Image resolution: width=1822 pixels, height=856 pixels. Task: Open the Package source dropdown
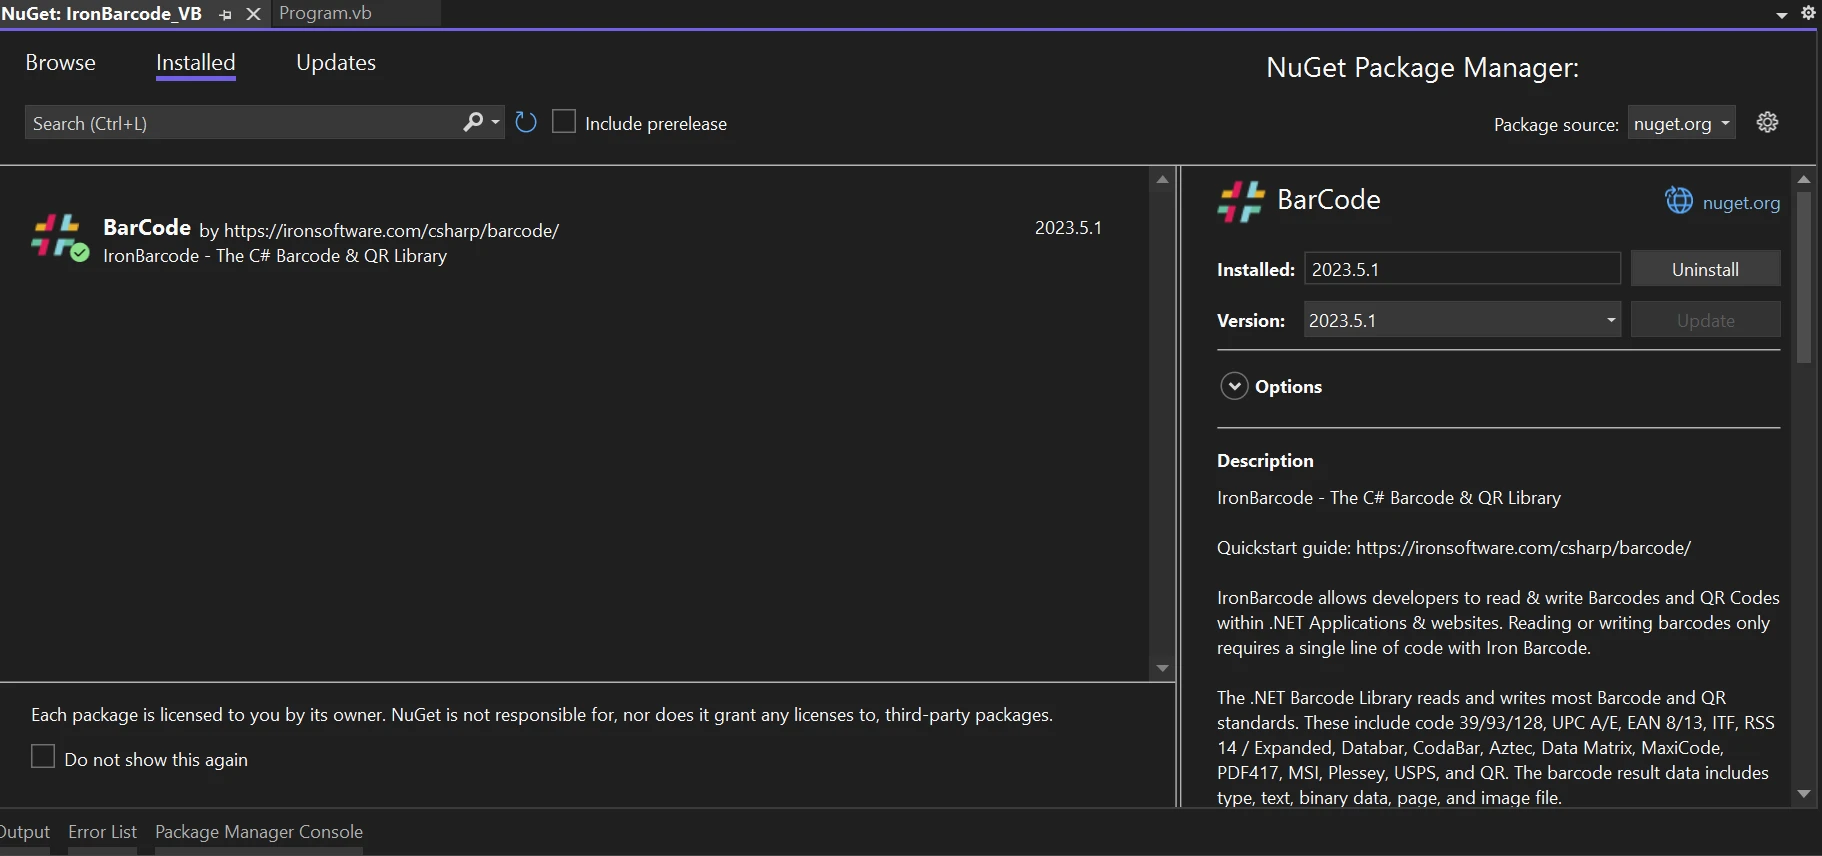1681,123
